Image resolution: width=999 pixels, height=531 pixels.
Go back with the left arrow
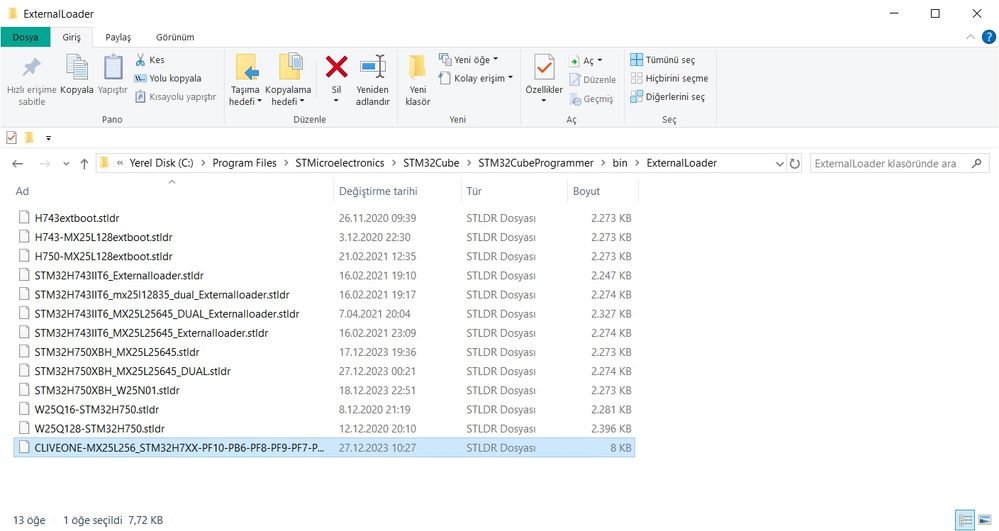(x=18, y=164)
